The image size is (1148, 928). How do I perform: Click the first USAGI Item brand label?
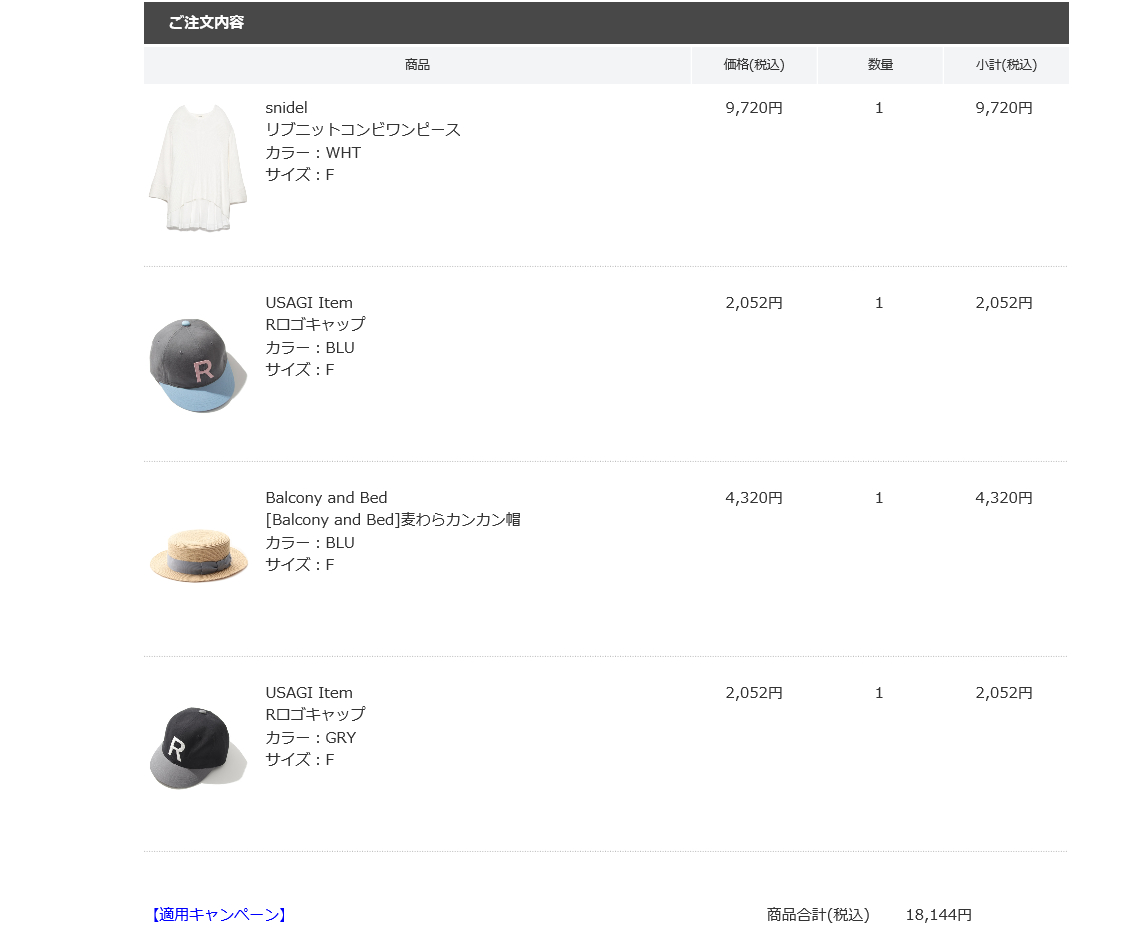pos(309,302)
